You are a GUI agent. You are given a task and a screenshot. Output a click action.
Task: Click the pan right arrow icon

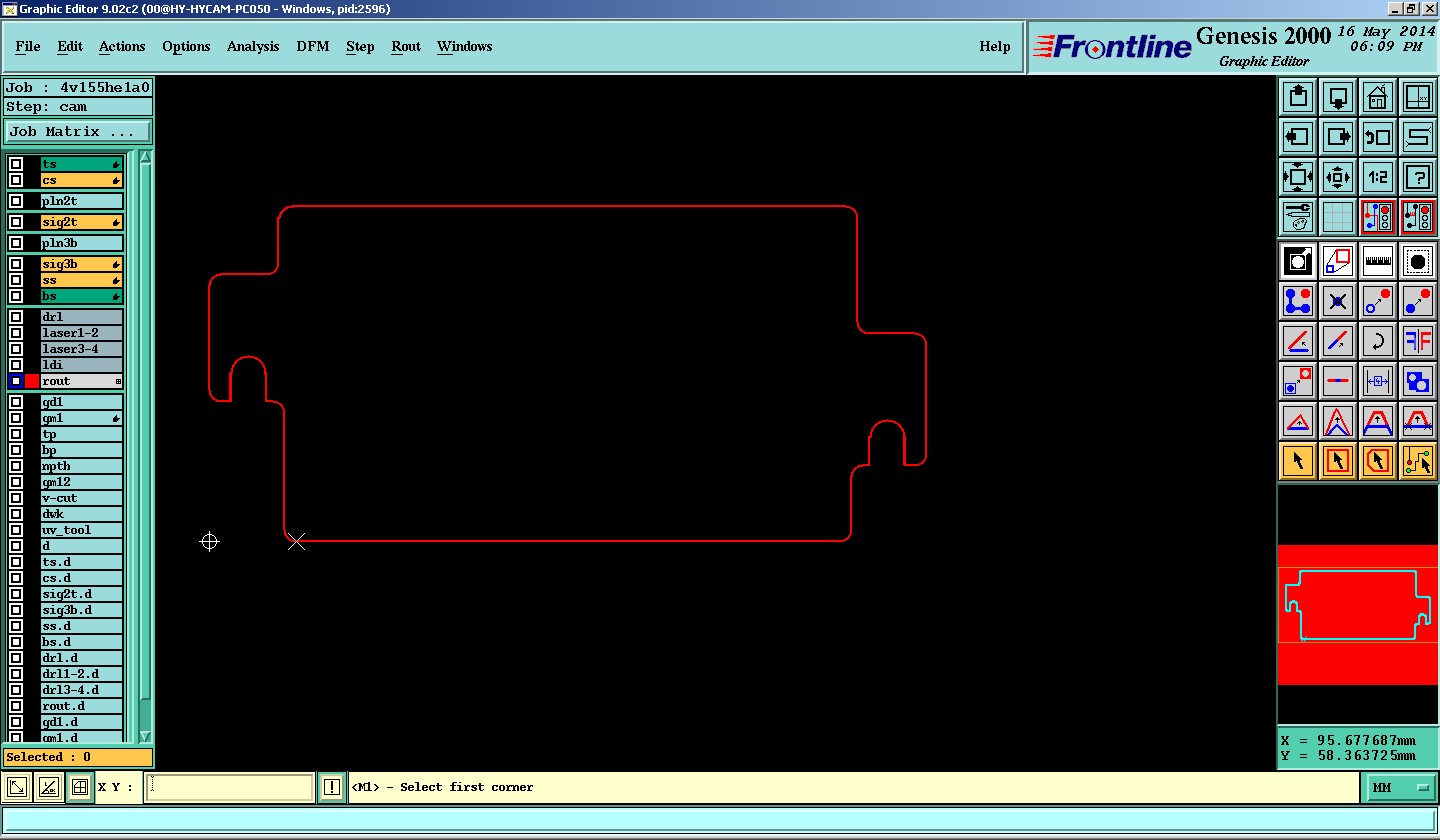(1338, 137)
